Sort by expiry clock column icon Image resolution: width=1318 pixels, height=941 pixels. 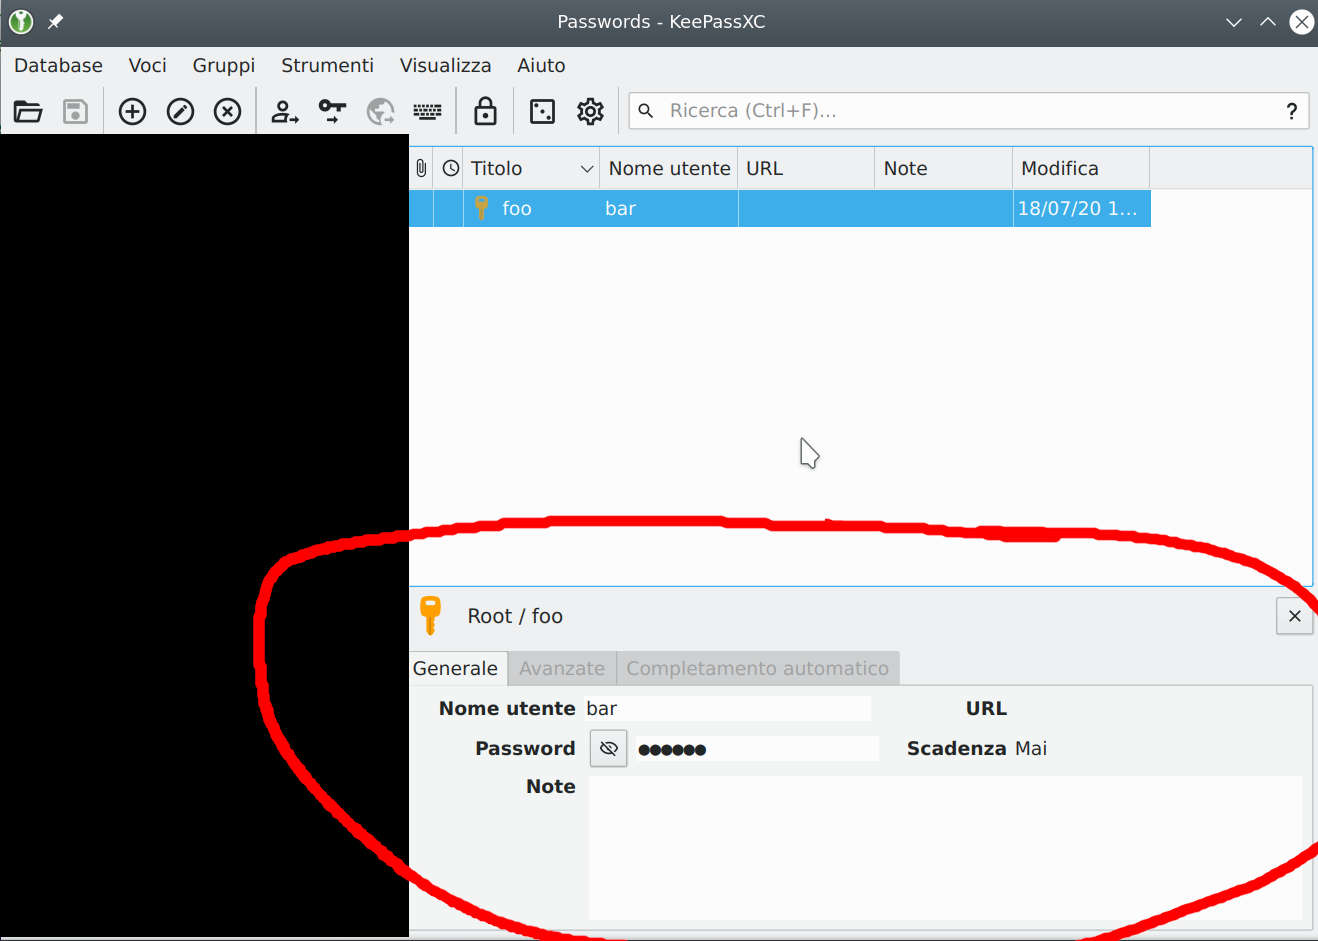451,168
